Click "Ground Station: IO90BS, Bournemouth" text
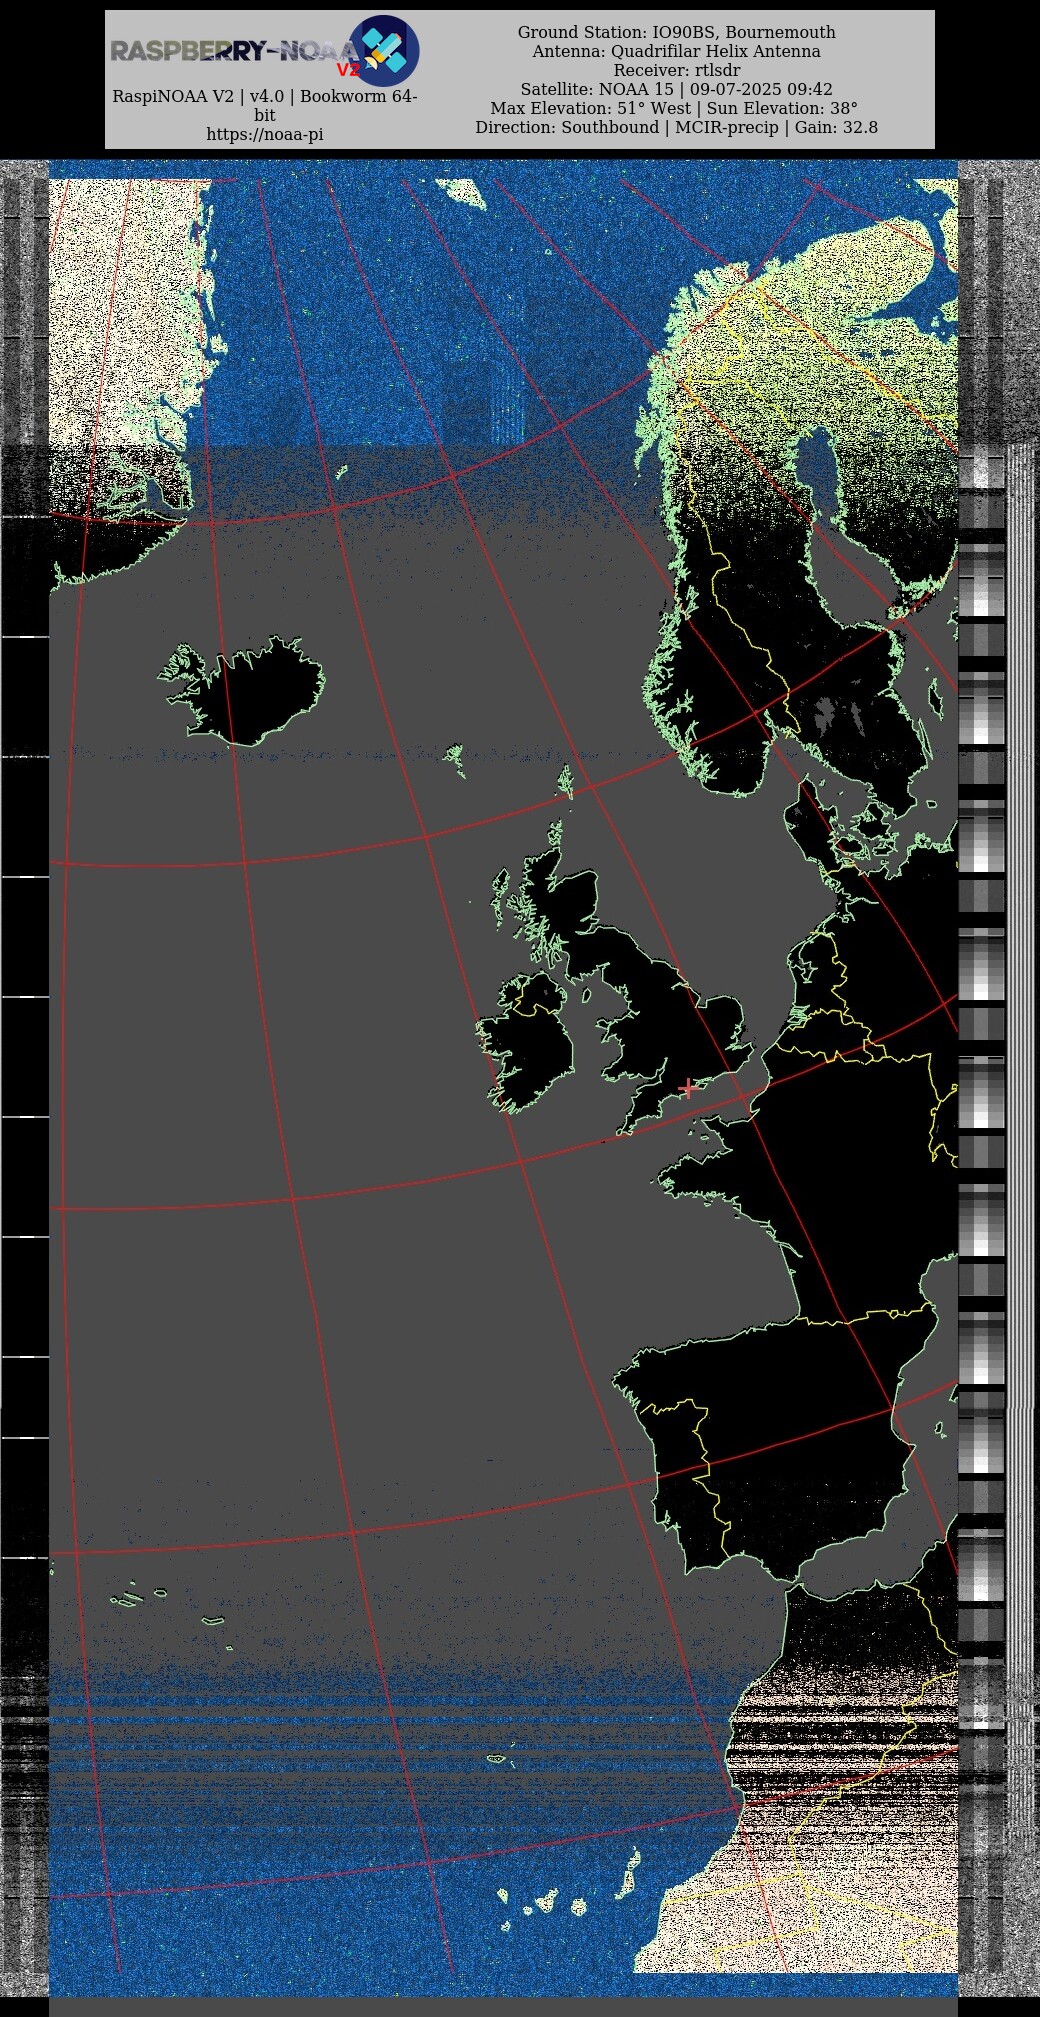 click(x=677, y=32)
